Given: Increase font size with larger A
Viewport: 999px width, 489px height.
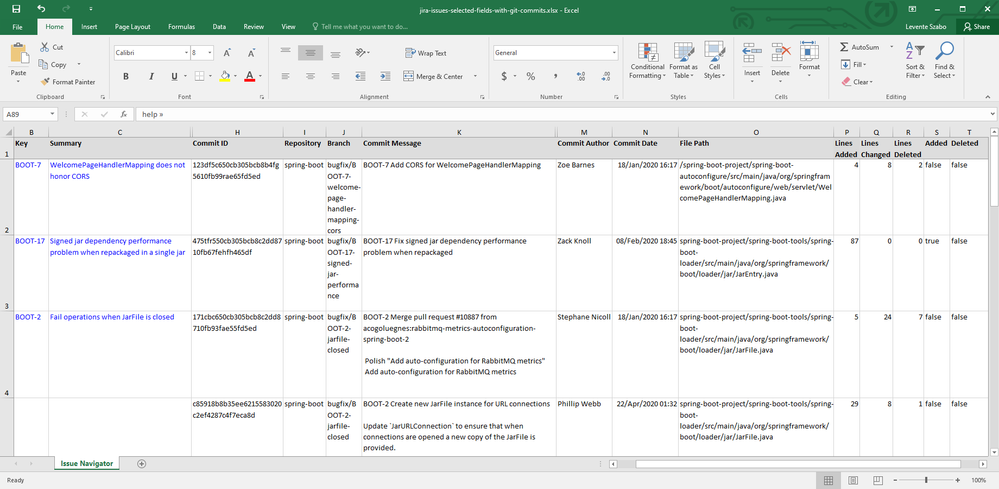Looking at the screenshot, I should (227, 53).
